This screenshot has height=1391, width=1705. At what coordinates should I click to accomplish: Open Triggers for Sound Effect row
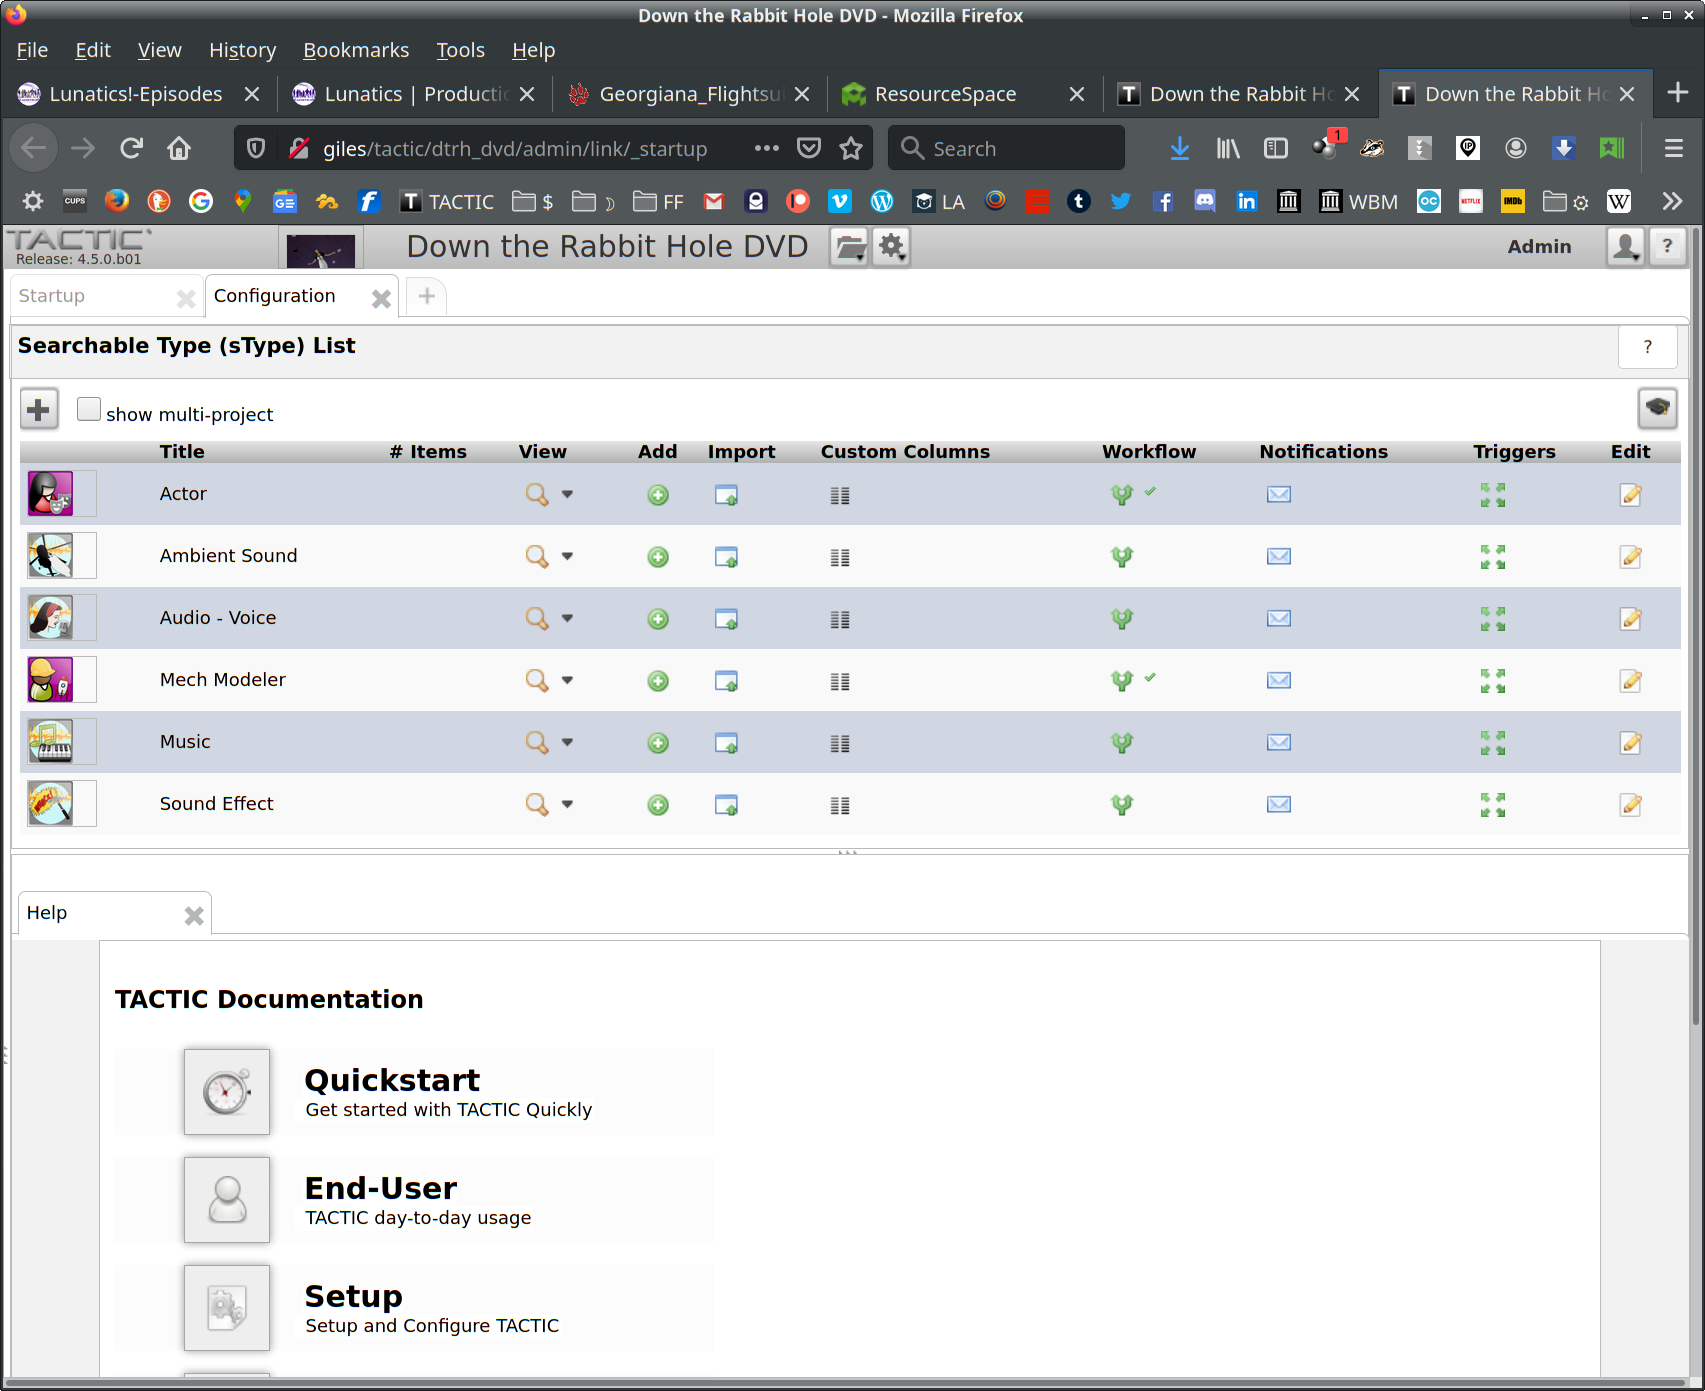[x=1493, y=805]
